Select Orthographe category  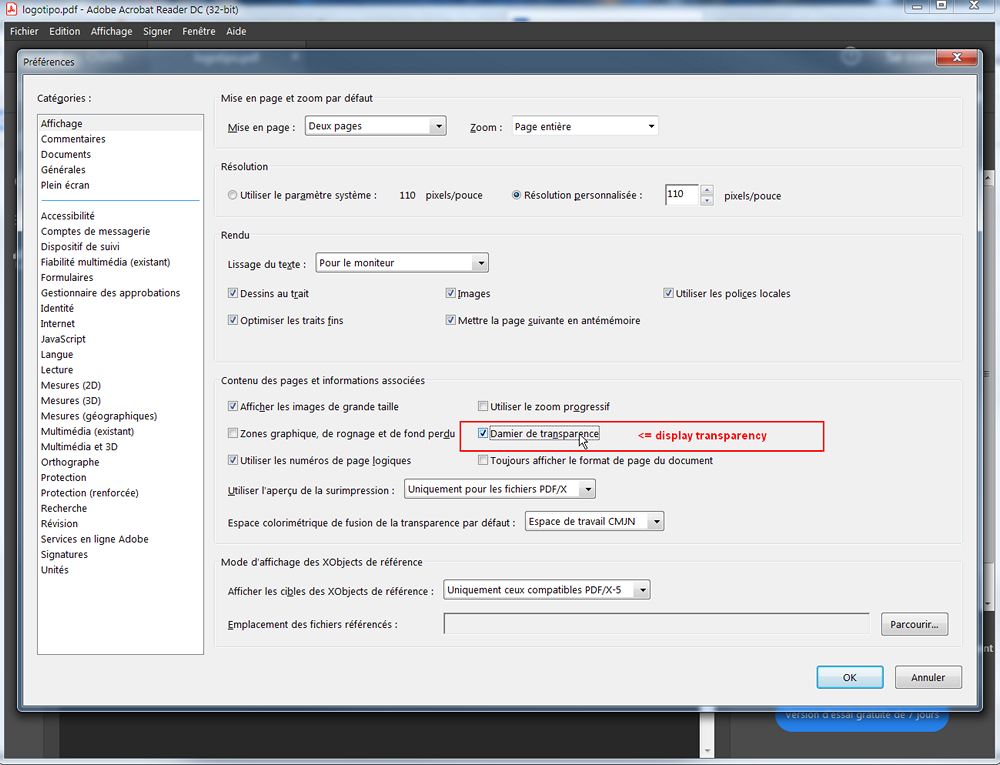[x=120, y=462]
